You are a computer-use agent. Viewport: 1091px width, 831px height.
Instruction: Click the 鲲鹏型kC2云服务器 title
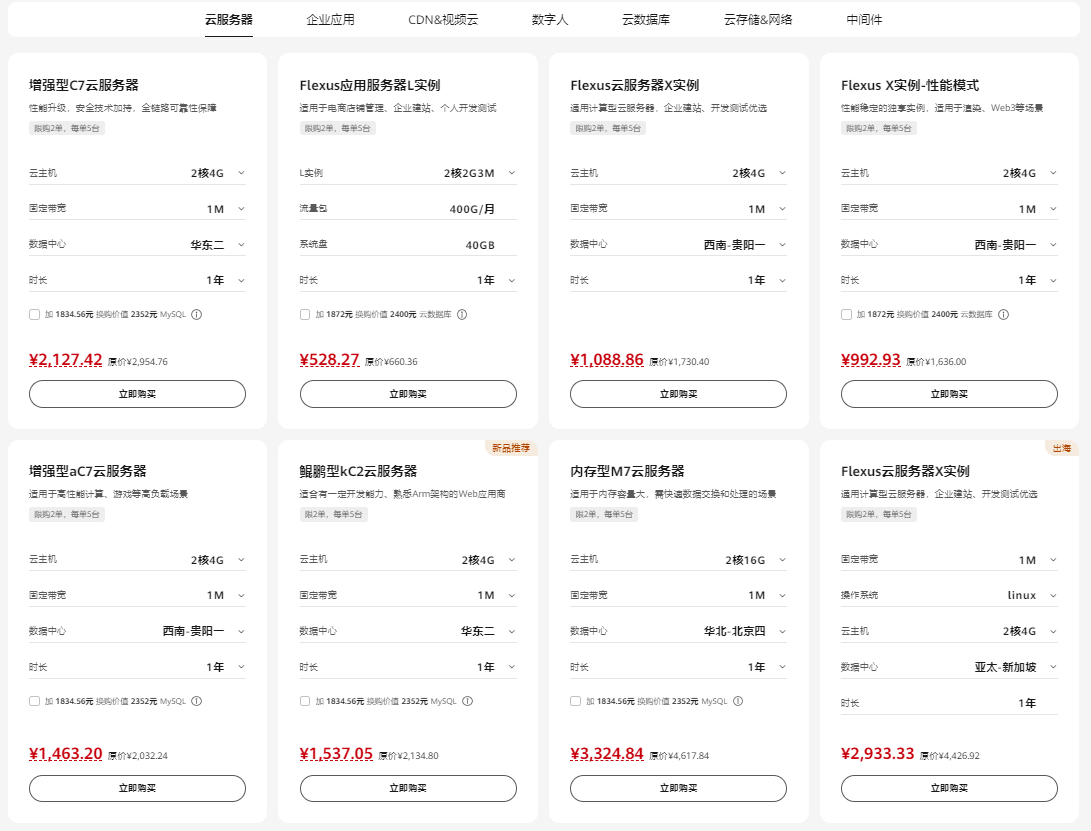pyautogui.click(x=358, y=471)
